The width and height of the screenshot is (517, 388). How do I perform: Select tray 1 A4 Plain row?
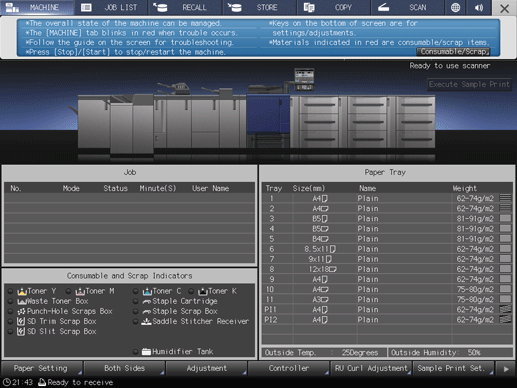[387, 198]
